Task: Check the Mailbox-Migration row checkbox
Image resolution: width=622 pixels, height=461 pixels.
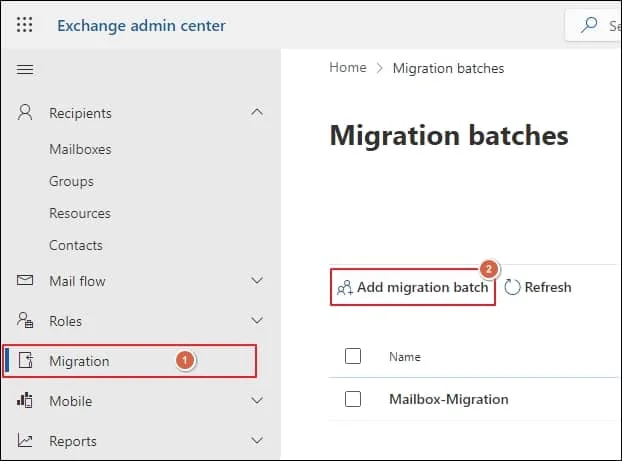Action: pyautogui.click(x=352, y=399)
